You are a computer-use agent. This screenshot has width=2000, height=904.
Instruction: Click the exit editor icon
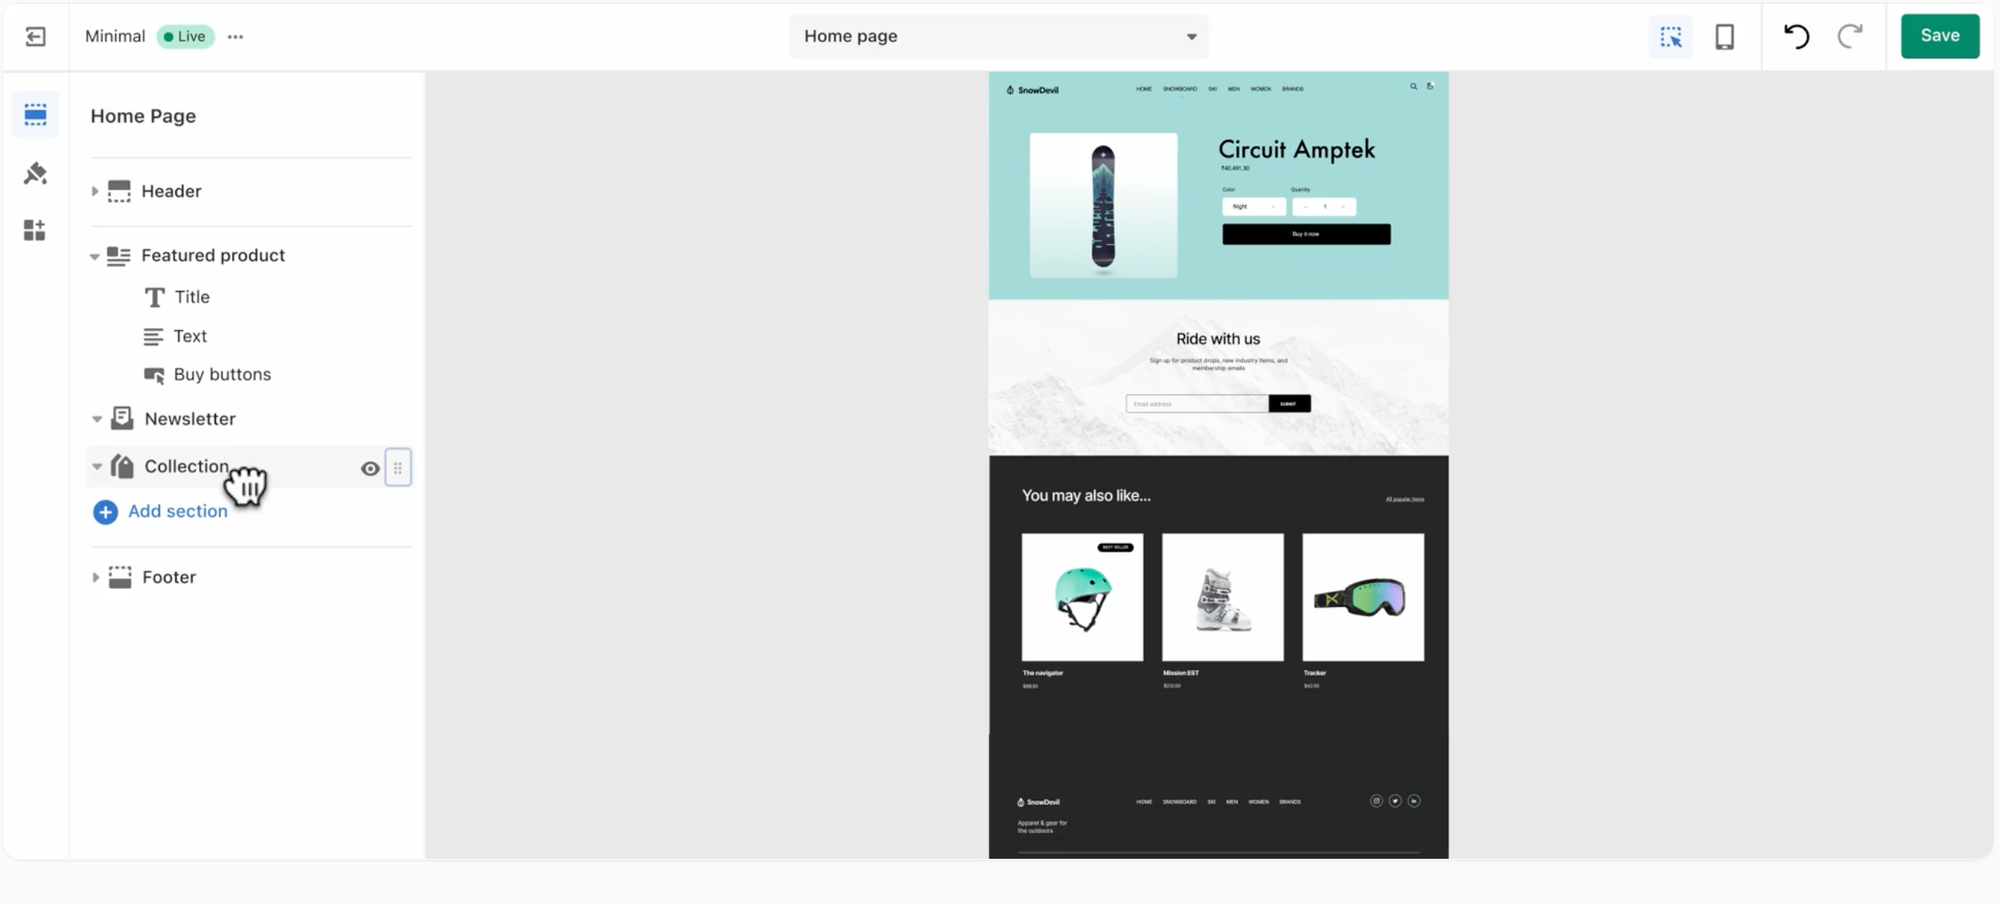(36, 37)
